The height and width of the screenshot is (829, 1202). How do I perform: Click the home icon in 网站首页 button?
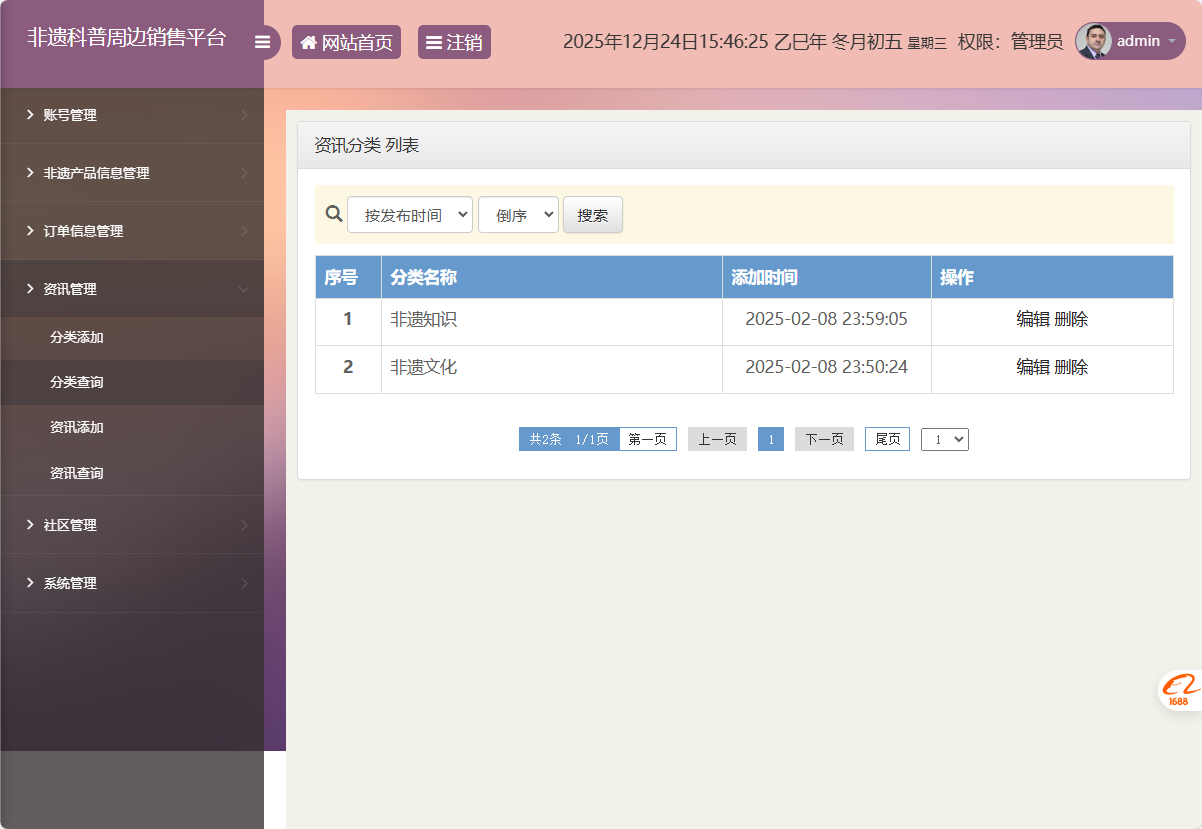pyautogui.click(x=309, y=42)
